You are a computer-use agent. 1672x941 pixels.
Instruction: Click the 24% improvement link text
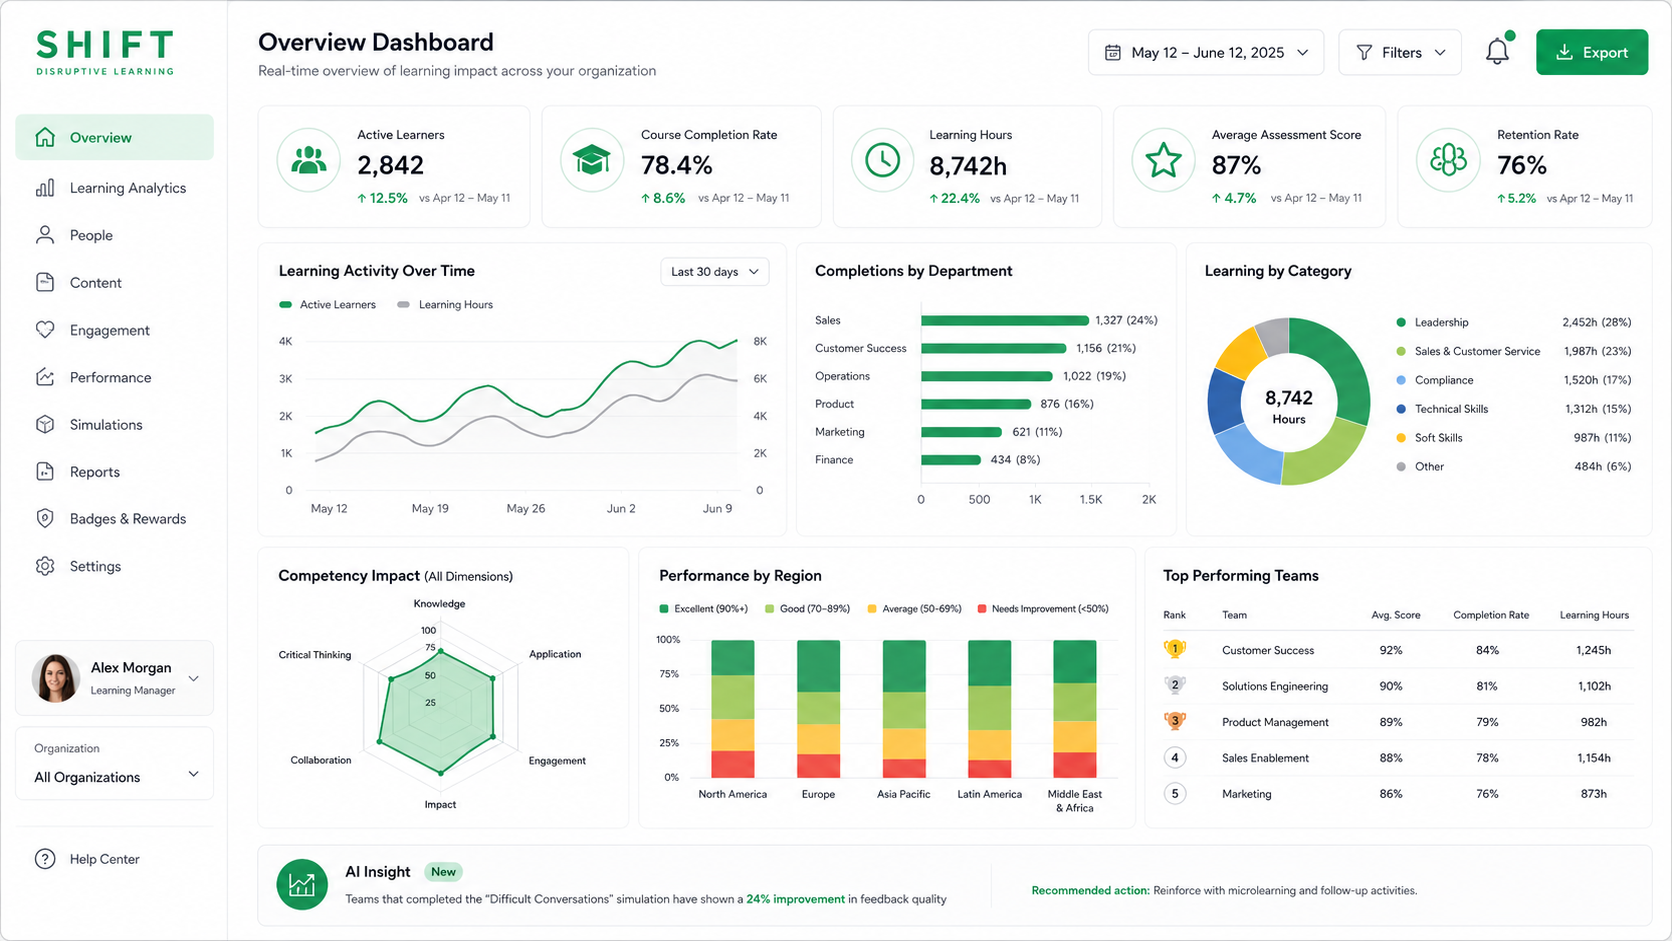[795, 899]
